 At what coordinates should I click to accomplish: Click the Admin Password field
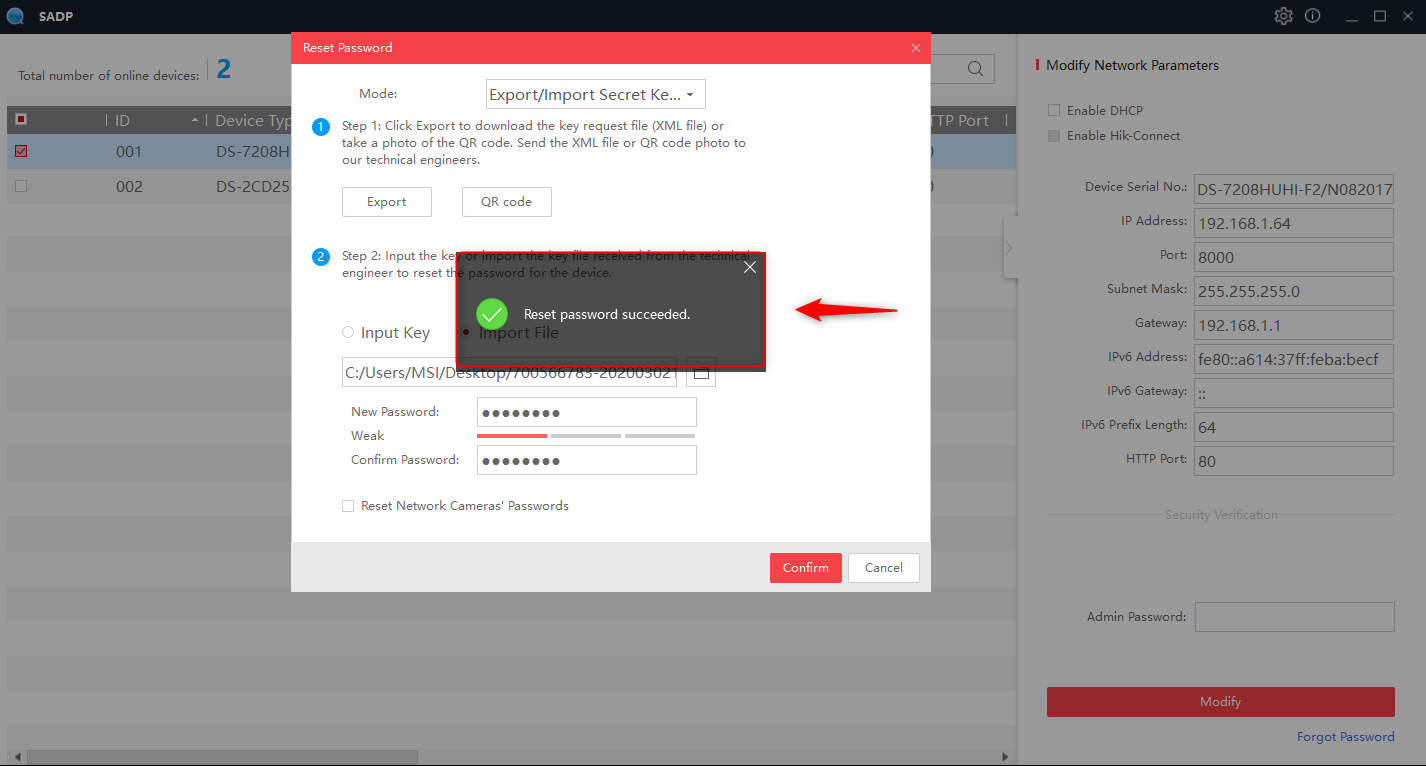point(1294,617)
